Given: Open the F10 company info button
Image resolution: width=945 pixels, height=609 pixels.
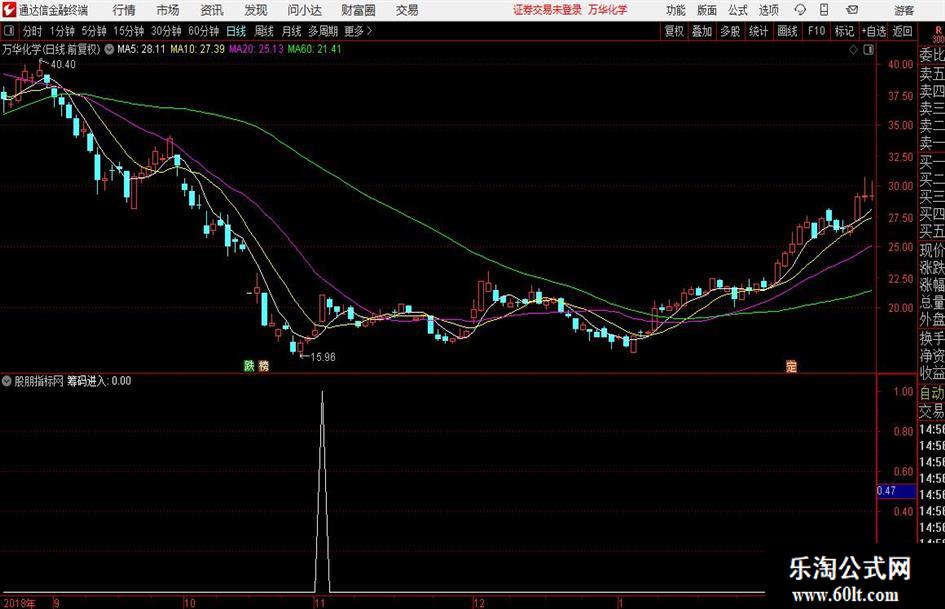Looking at the screenshot, I should [x=816, y=31].
